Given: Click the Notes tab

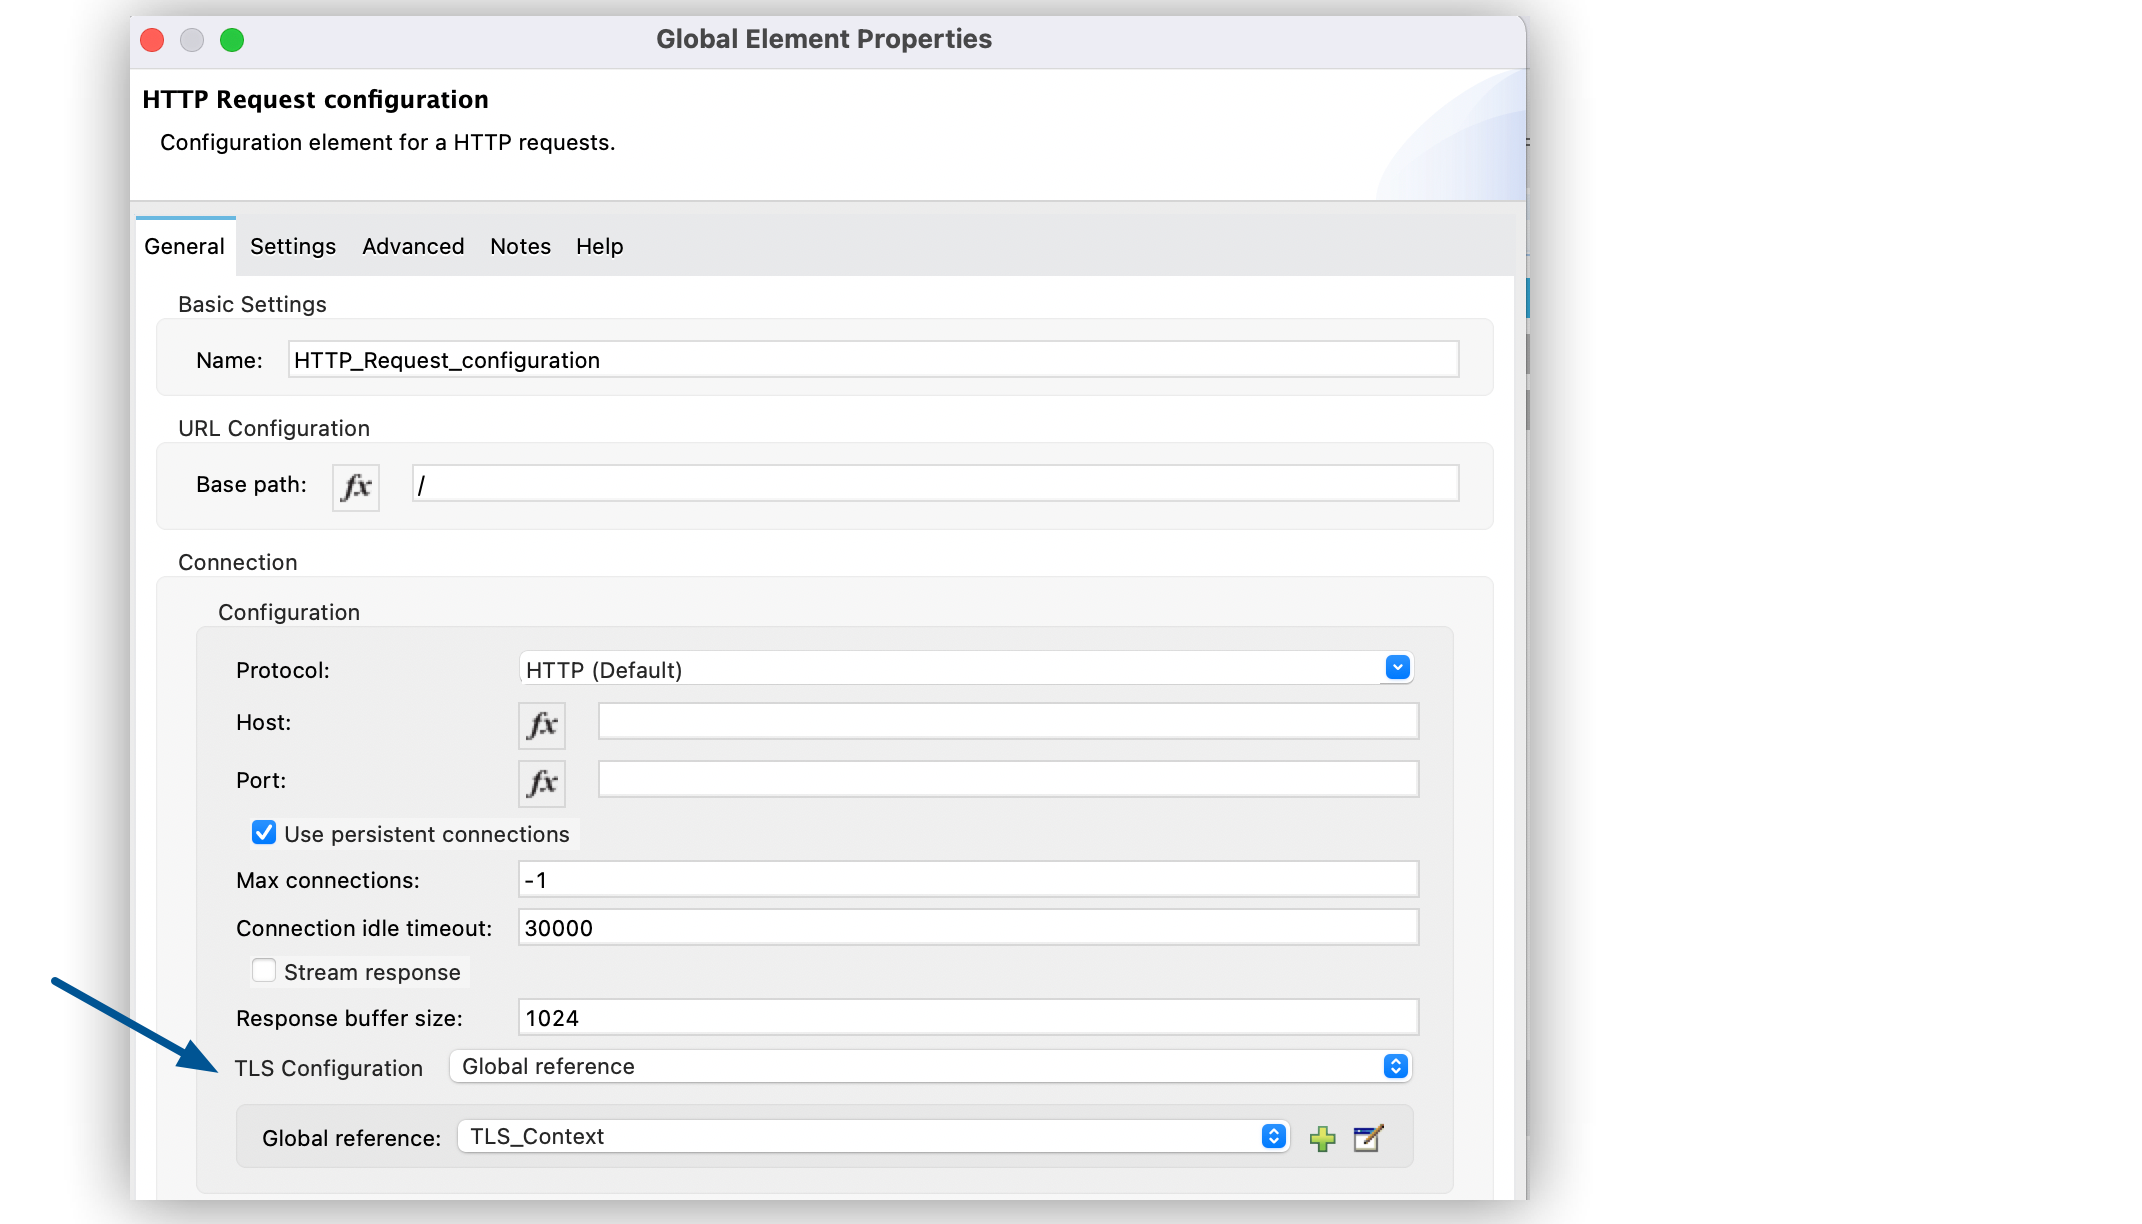Looking at the screenshot, I should coord(522,246).
